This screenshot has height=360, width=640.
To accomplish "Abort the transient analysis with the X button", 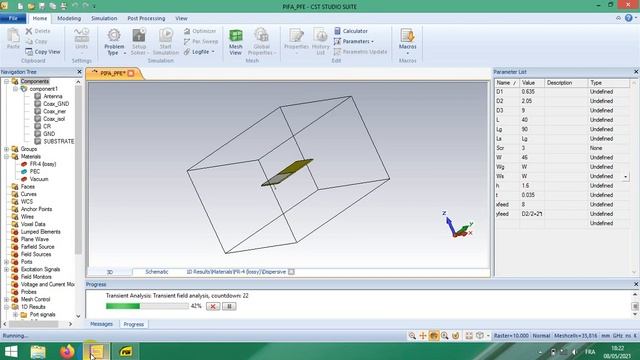I will (x=213, y=306).
